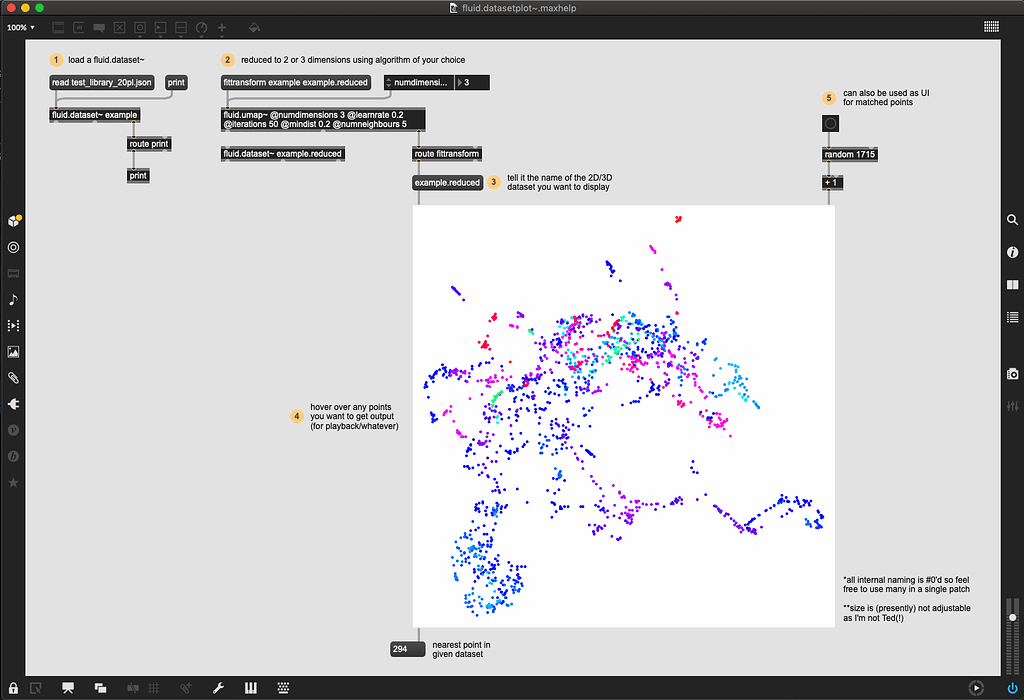The height and width of the screenshot is (700, 1024).
Task: Expand the dial toolbar icon's disclosure arrow
Action: click(202, 34)
